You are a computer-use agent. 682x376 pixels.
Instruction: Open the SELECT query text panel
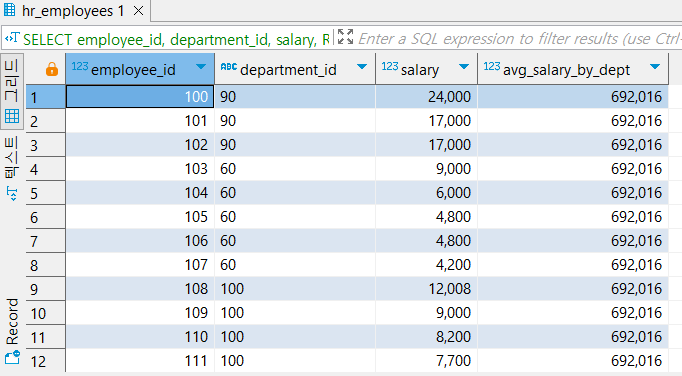[176, 40]
